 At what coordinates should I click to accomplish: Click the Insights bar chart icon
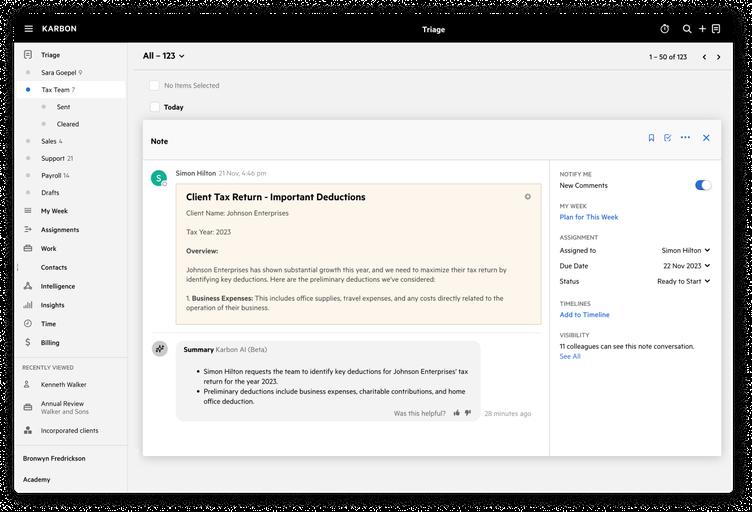[x=28, y=304]
